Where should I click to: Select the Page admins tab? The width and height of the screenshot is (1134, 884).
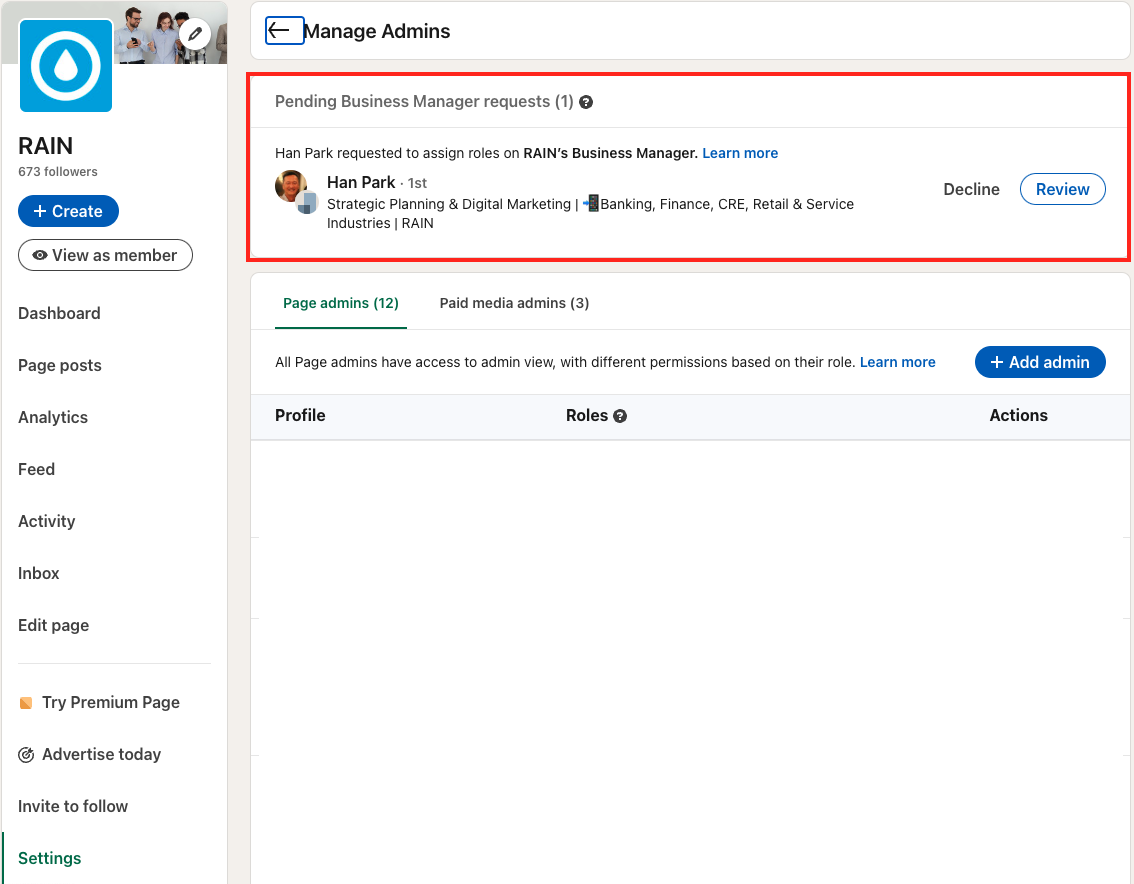coord(341,303)
